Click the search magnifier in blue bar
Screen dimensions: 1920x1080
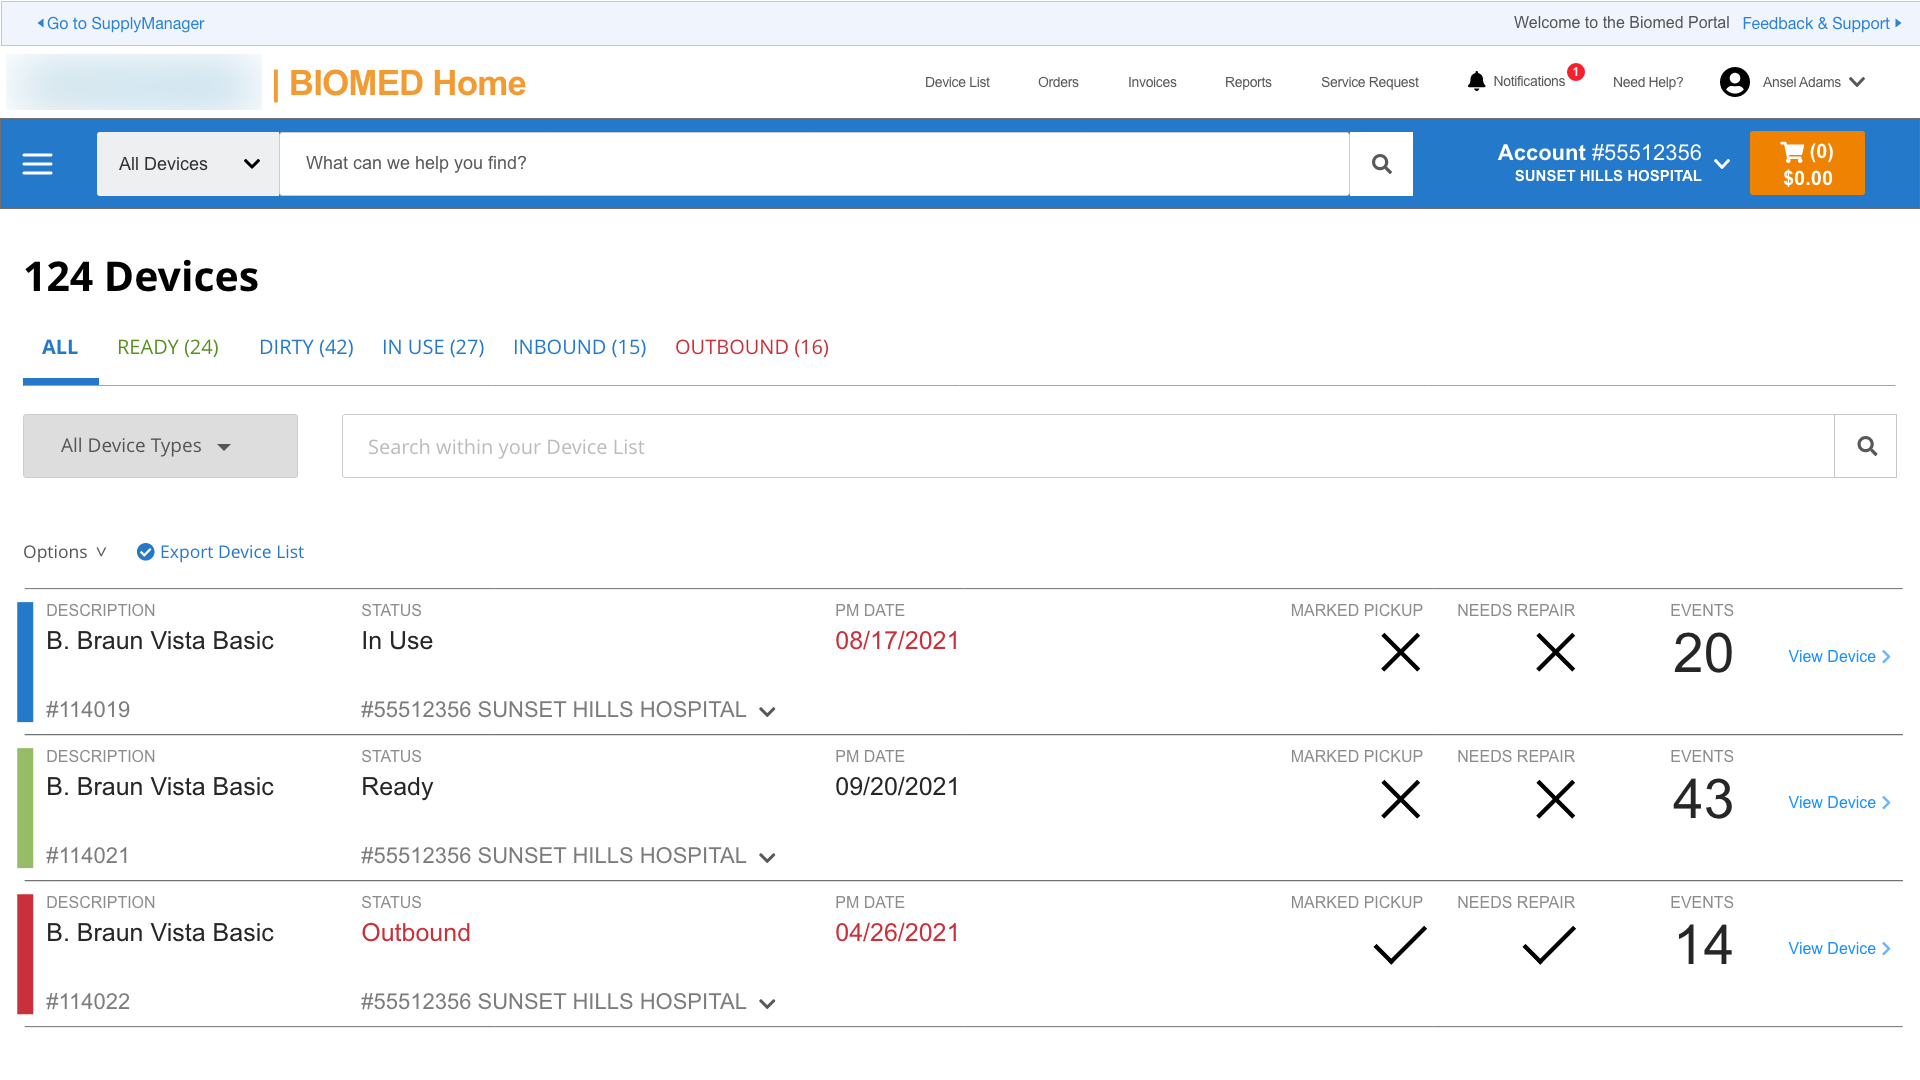point(1381,164)
